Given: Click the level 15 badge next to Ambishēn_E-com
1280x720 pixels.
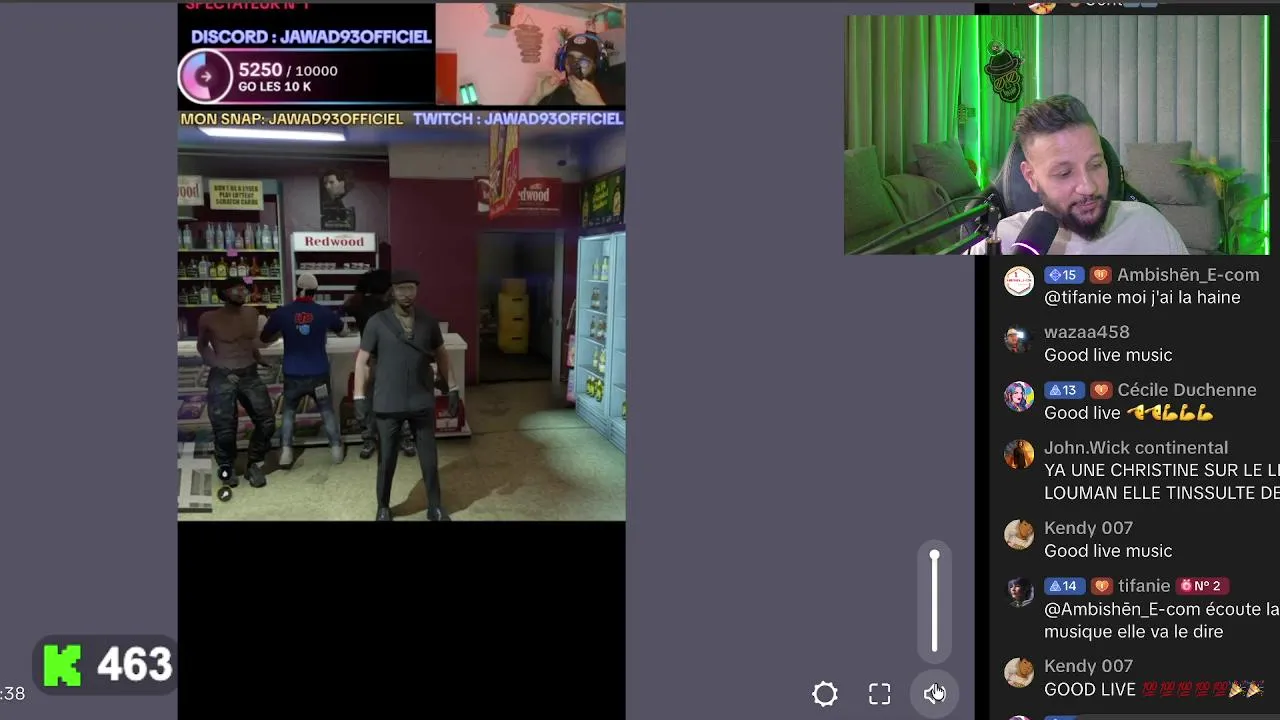Looking at the screenshot, I should pyautogui.click(x=1062, y=275).
